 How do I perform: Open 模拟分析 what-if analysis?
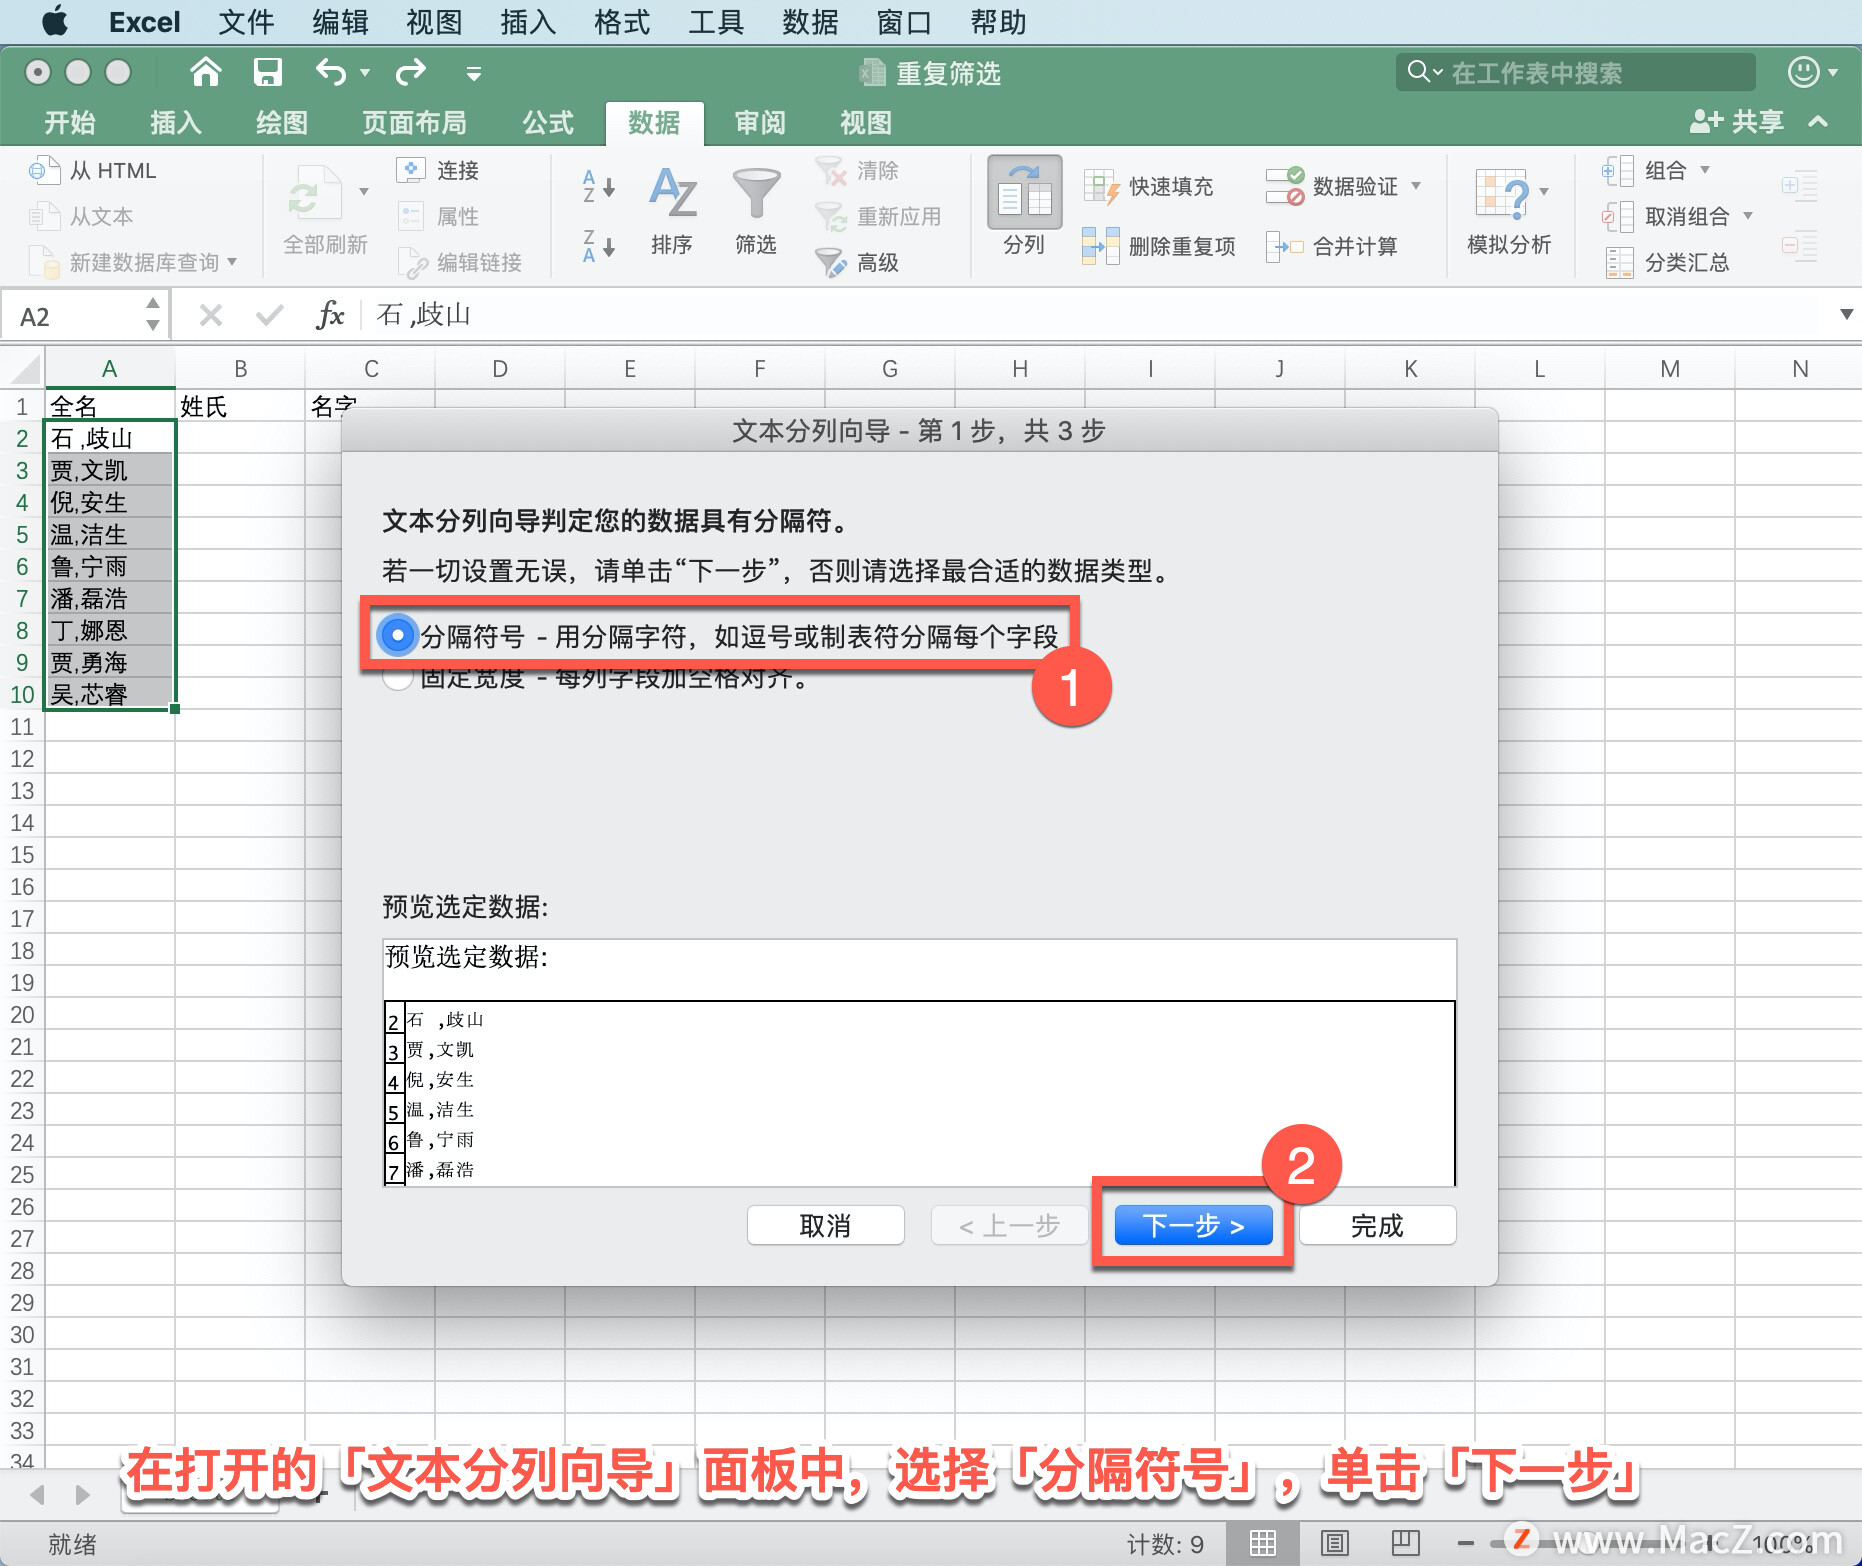tap(1509, 211)
